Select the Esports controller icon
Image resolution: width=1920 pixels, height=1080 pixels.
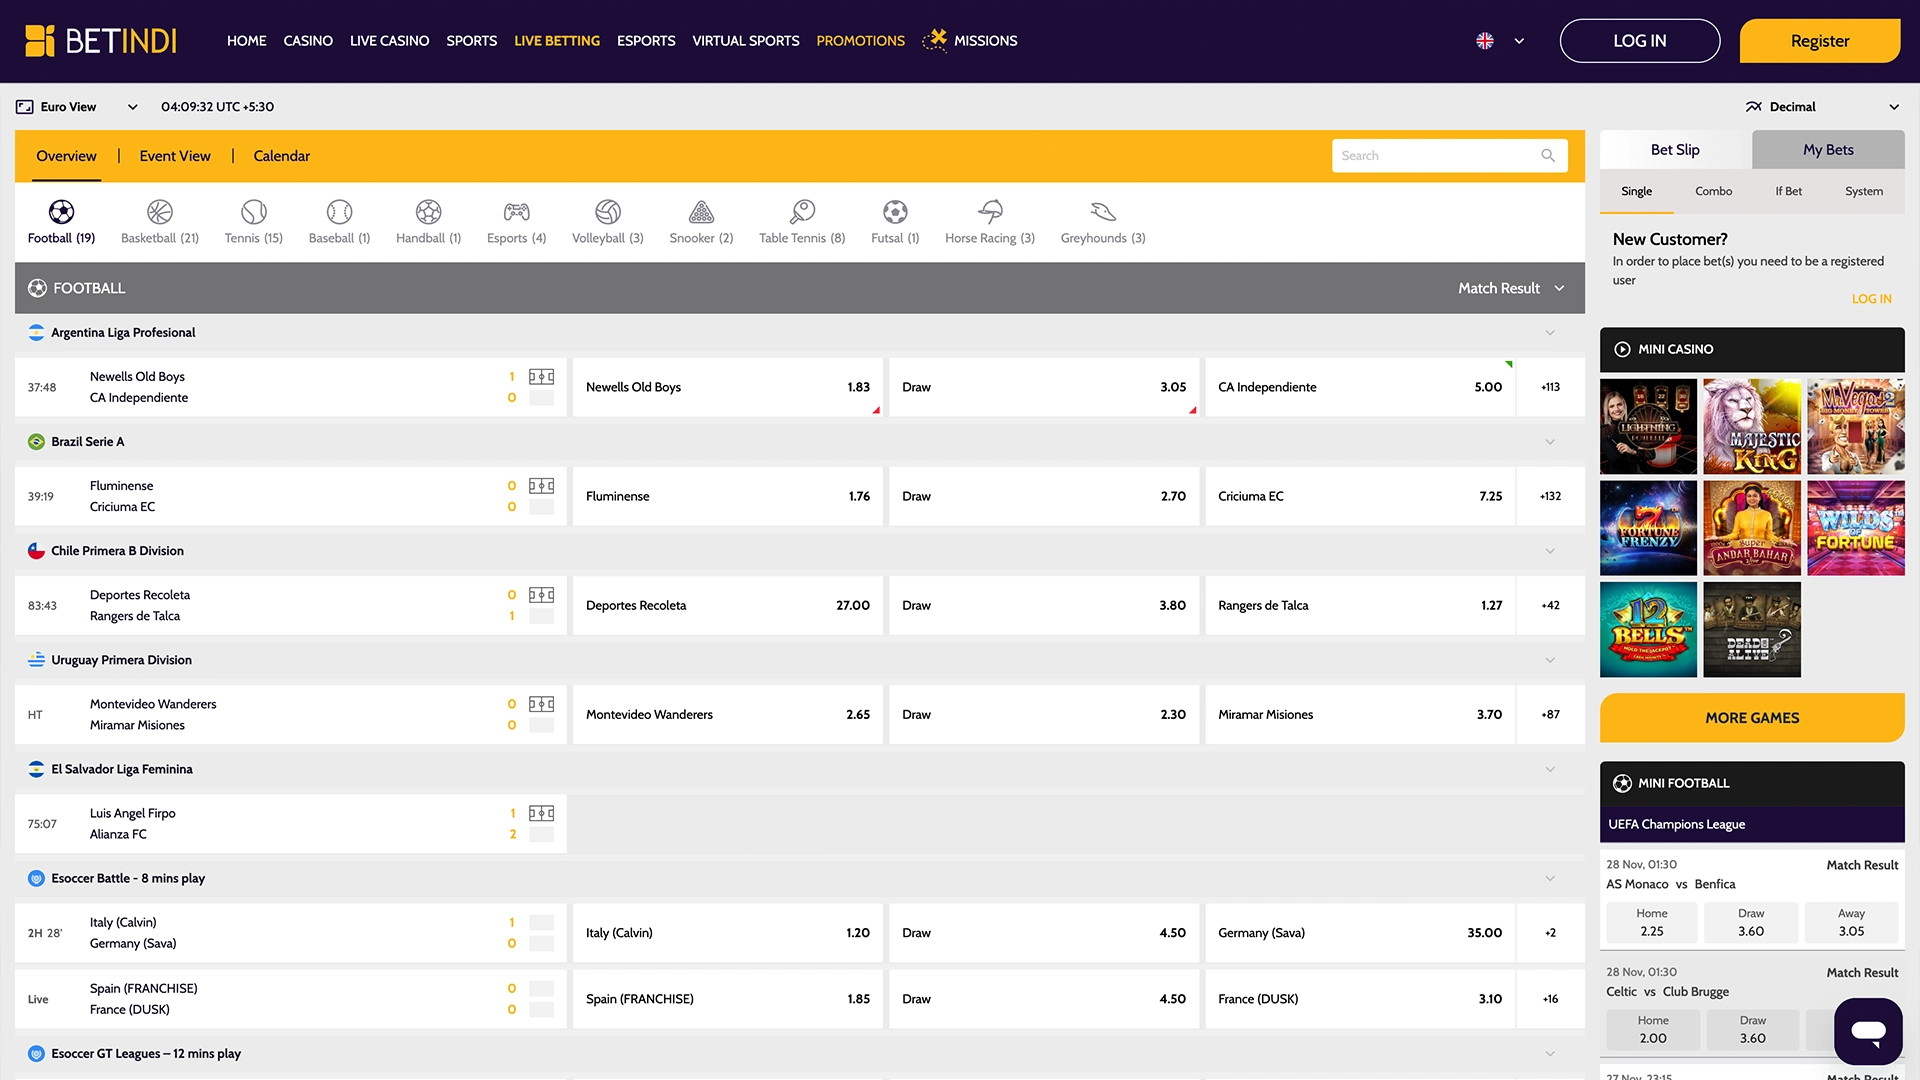tap(517, 212)
